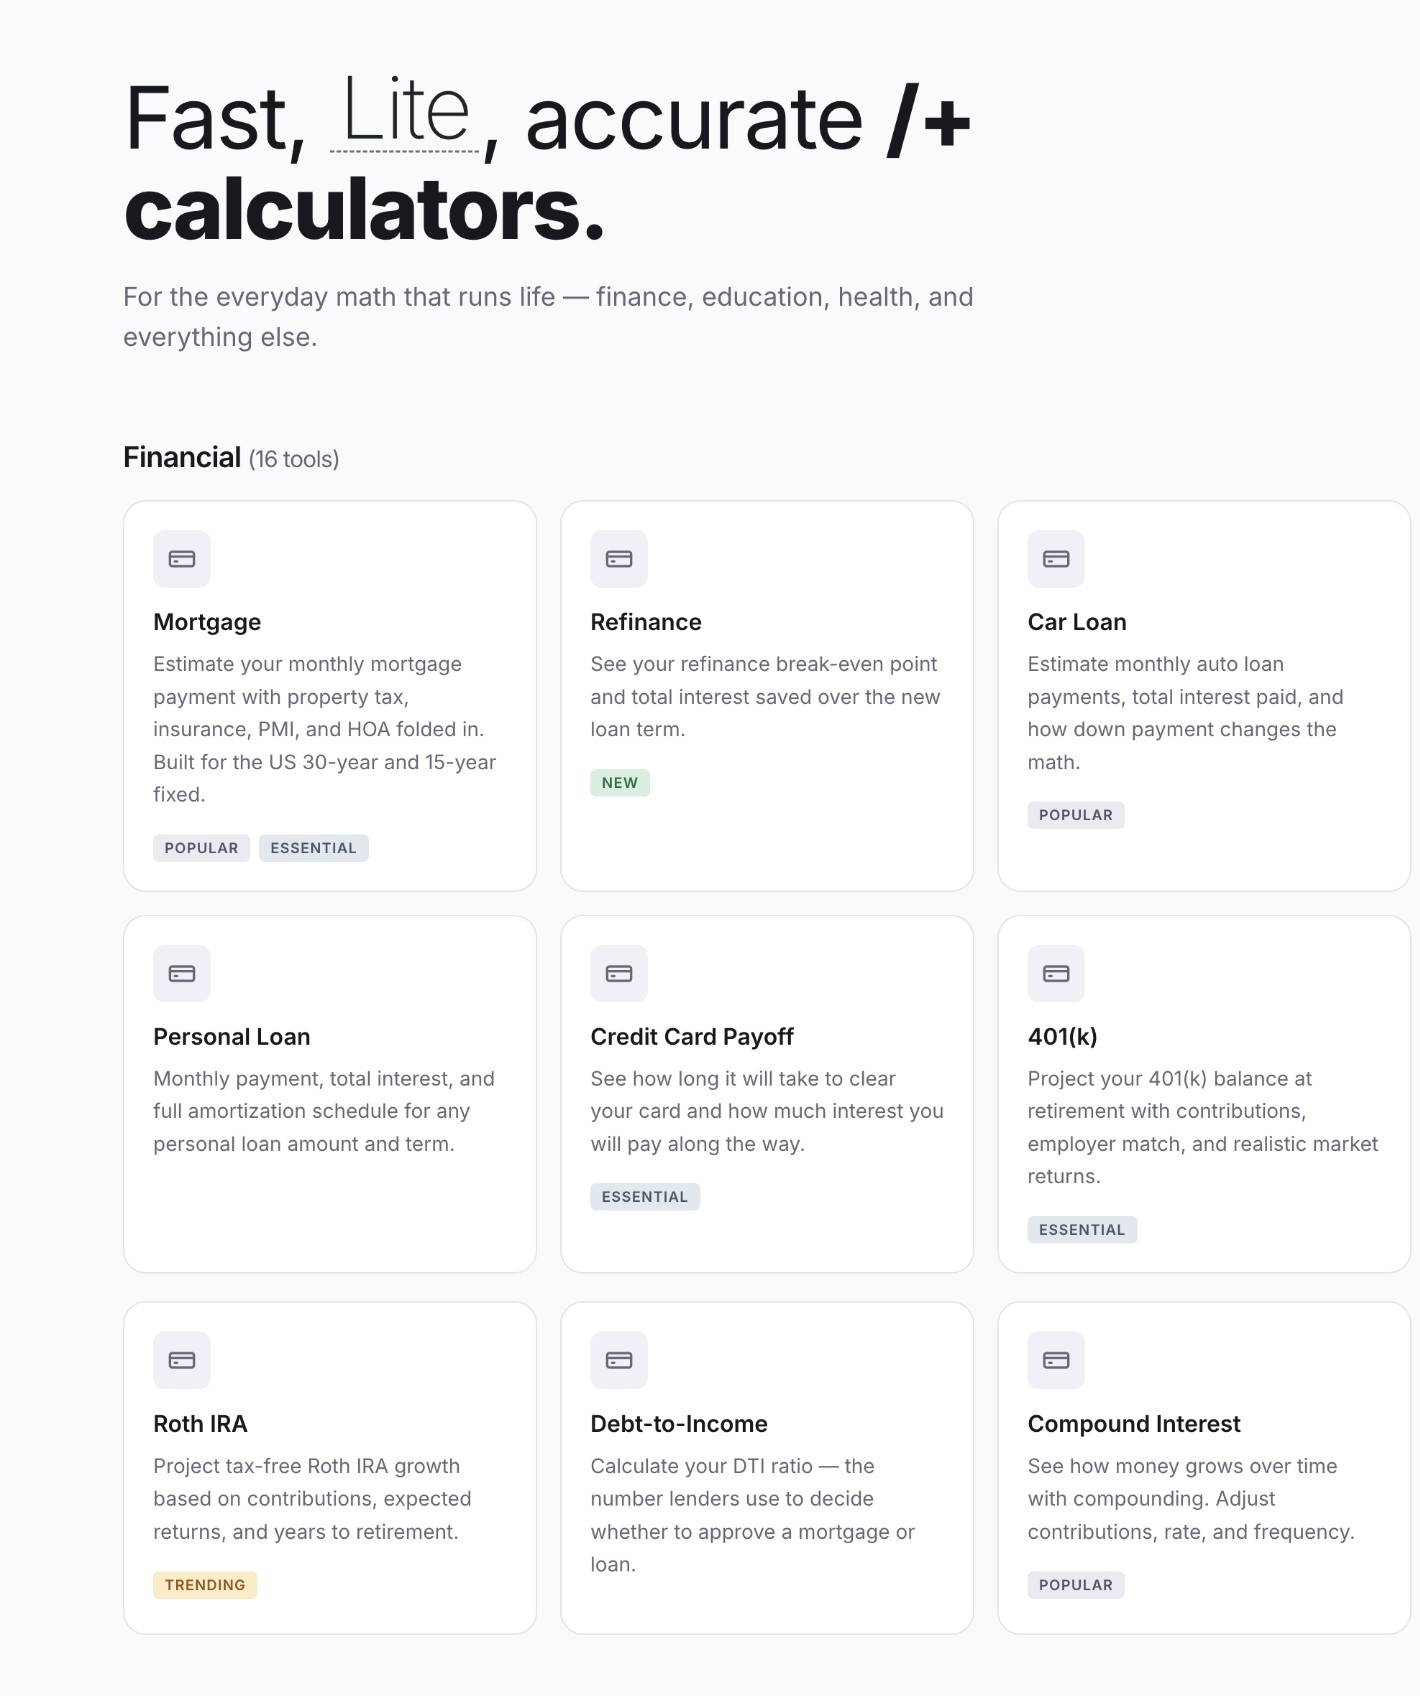Open the Refinance calculator title
This screenshot has height=1696, width=1420.
[646, 622]
